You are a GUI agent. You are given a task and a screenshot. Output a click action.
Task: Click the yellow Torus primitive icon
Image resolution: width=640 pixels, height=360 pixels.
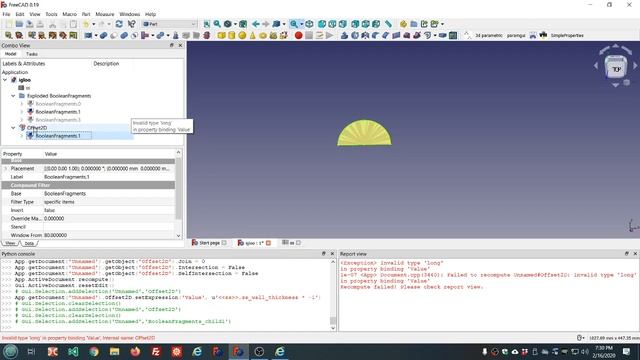click(263, 36)
